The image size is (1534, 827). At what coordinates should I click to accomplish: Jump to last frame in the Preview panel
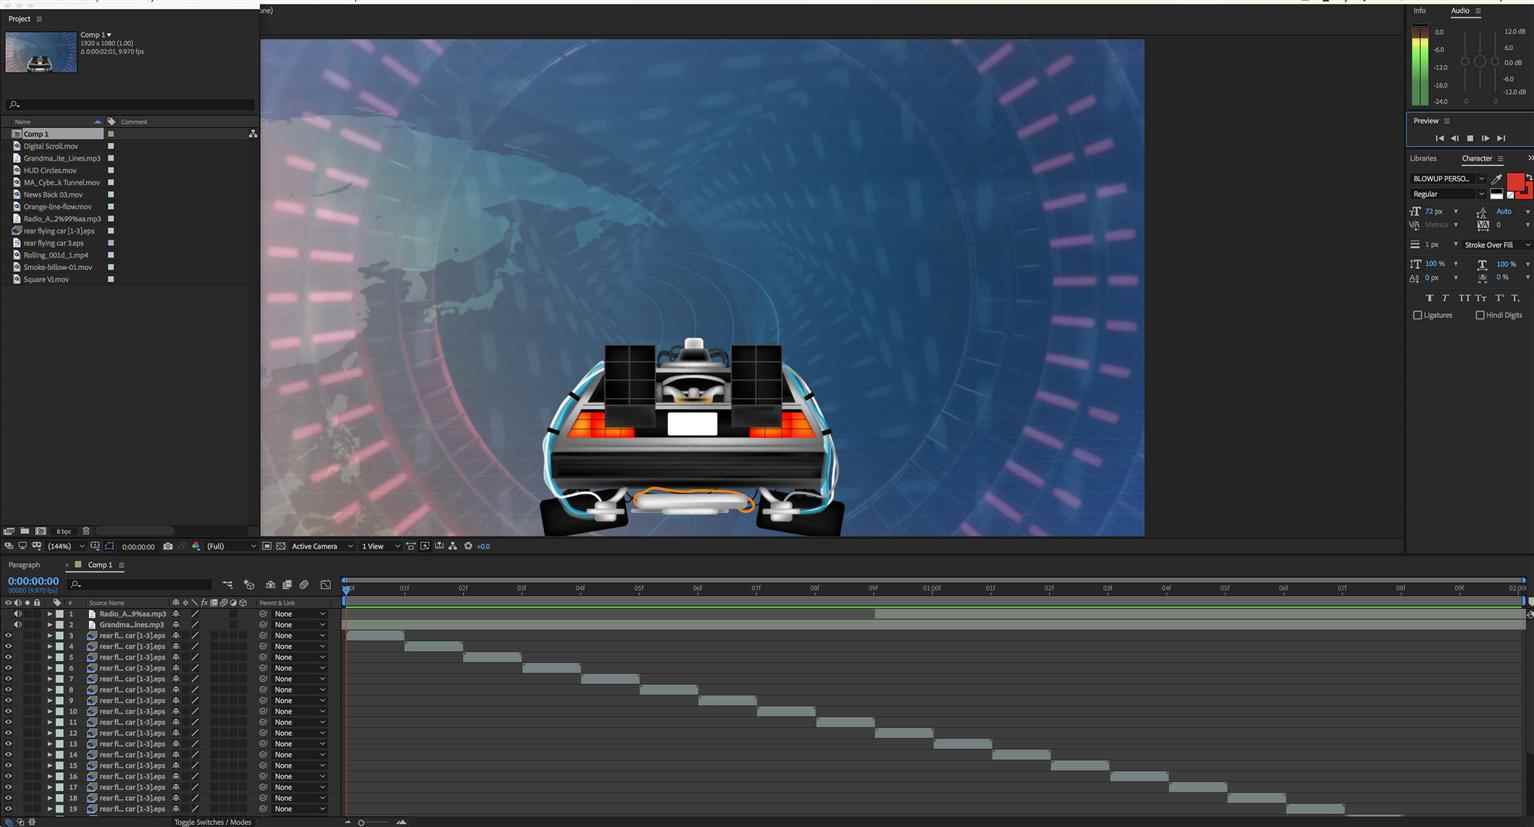pyautogui.click(x=1501, y=138)
